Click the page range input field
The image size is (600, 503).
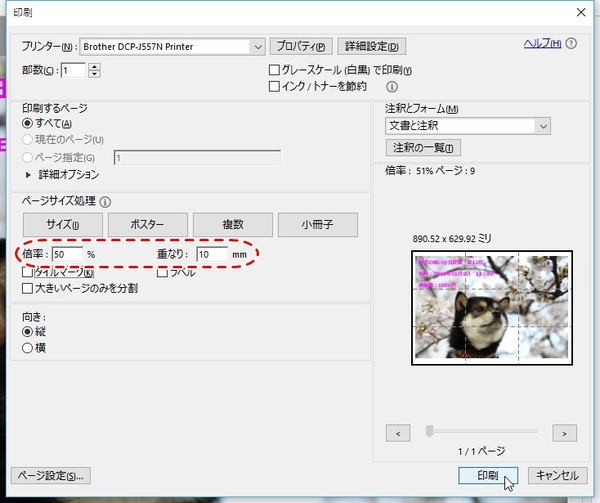(x=197, y=158)
